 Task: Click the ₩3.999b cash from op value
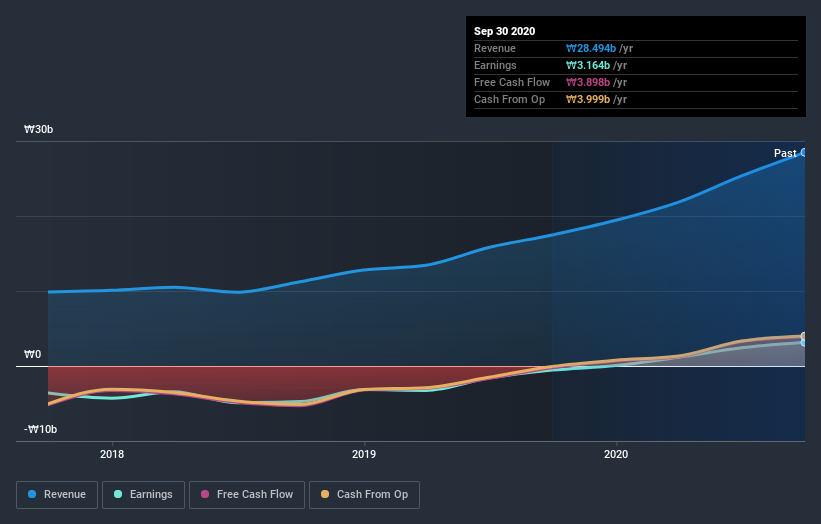(x=587, y=99)
